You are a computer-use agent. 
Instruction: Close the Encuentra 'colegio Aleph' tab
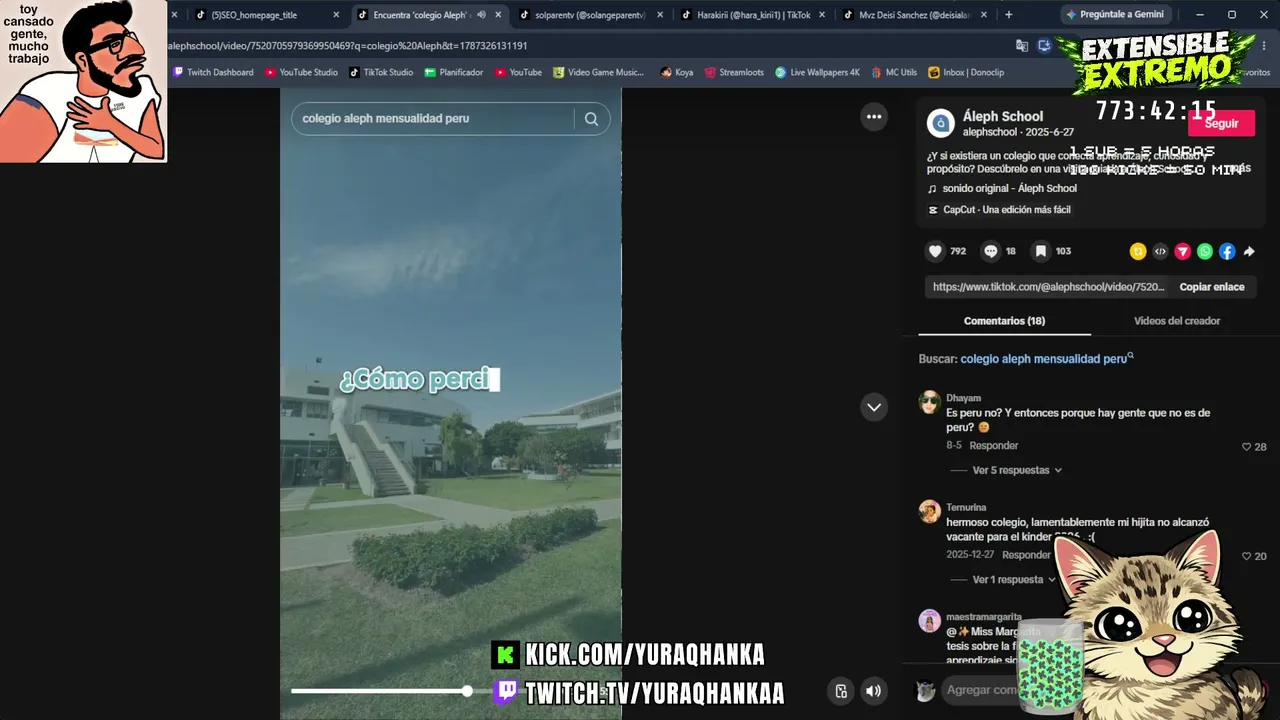[x=498, y=15]
